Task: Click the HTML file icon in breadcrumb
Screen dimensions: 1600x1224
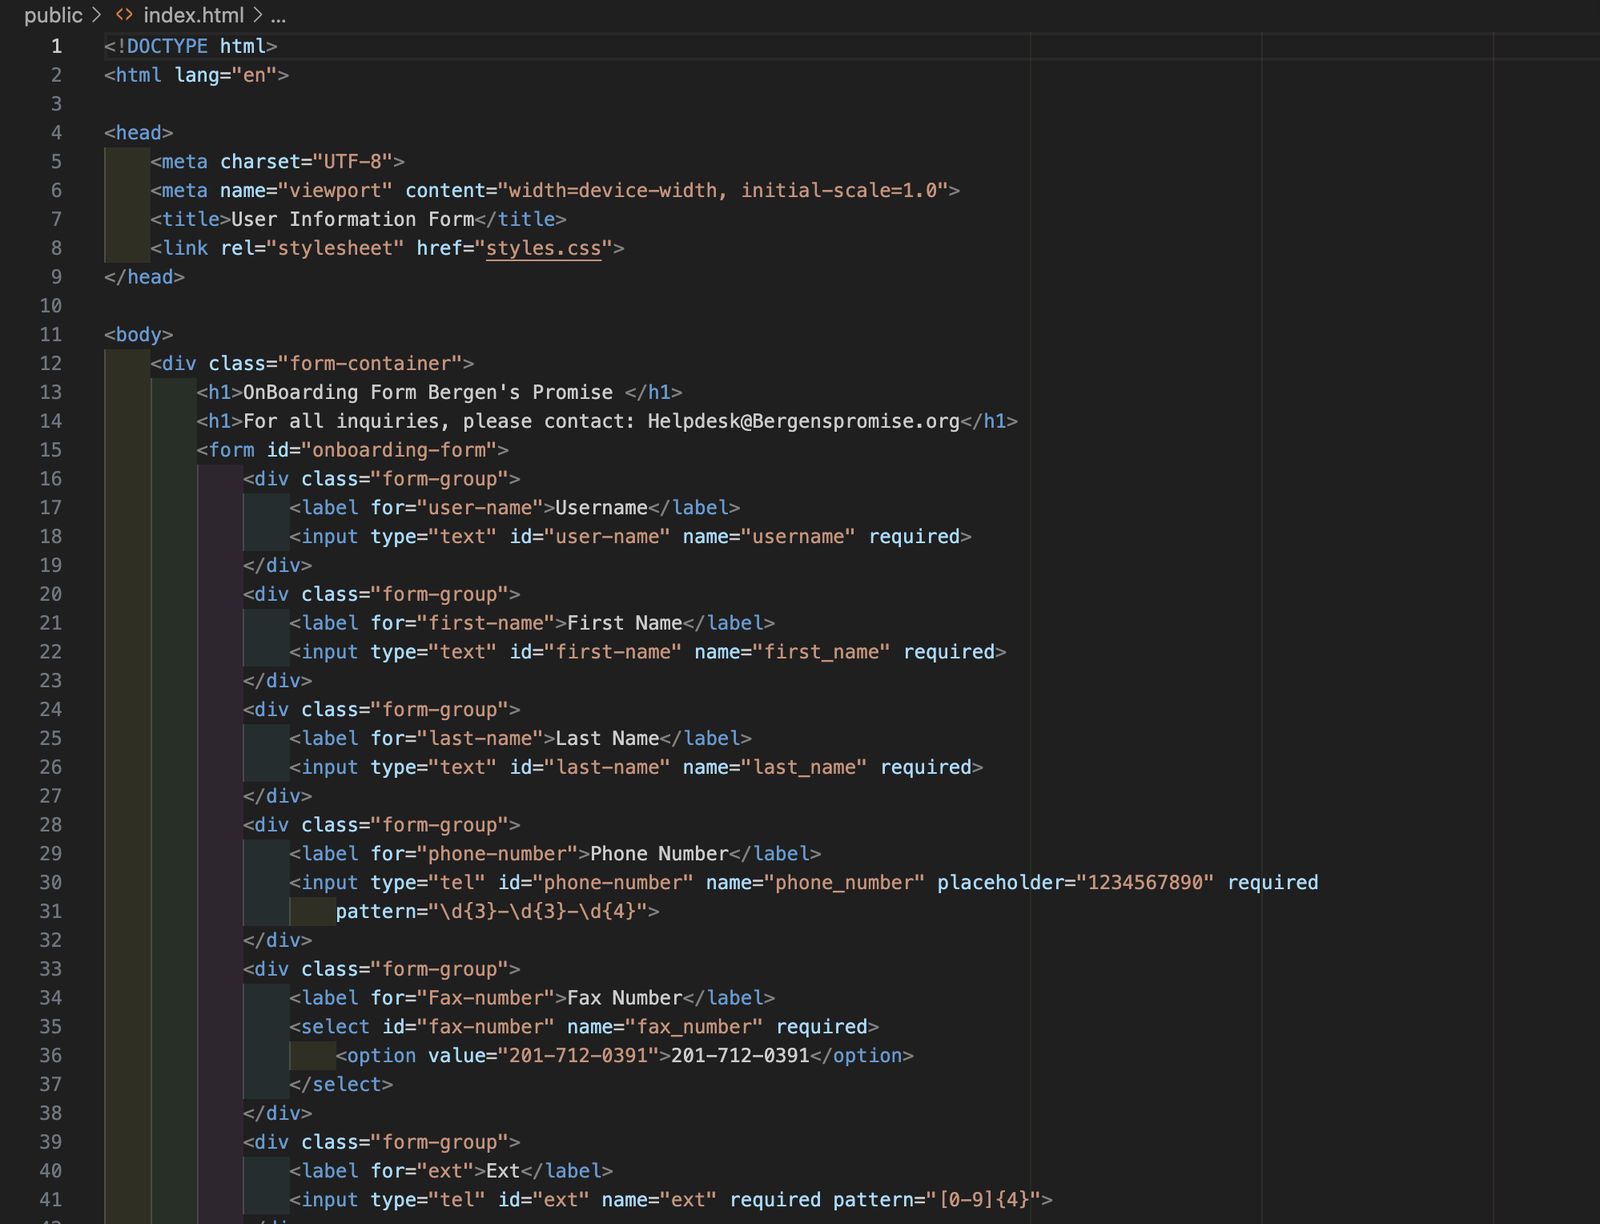Action: [124, 15]
